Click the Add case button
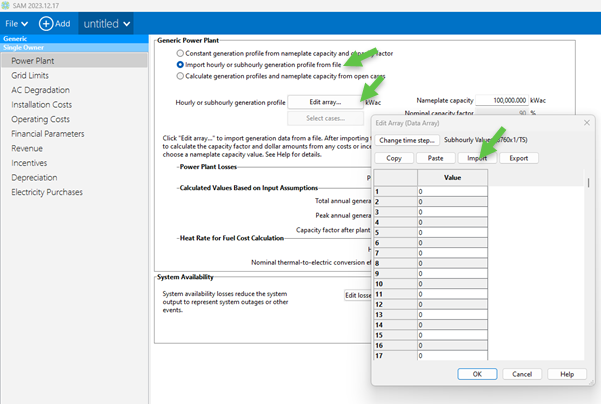The image size is (601, 404). [55, 22]
